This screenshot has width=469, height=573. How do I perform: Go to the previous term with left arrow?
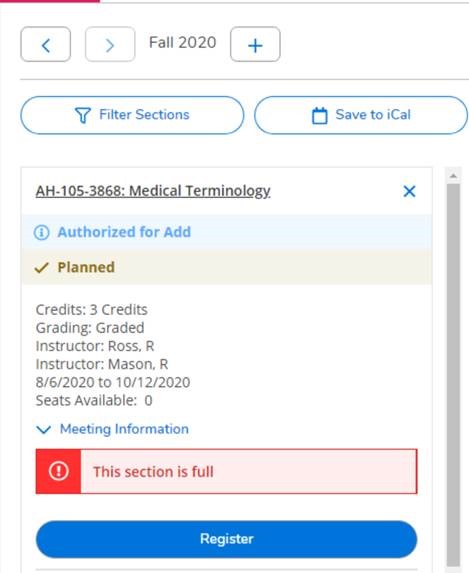(46, 44)
